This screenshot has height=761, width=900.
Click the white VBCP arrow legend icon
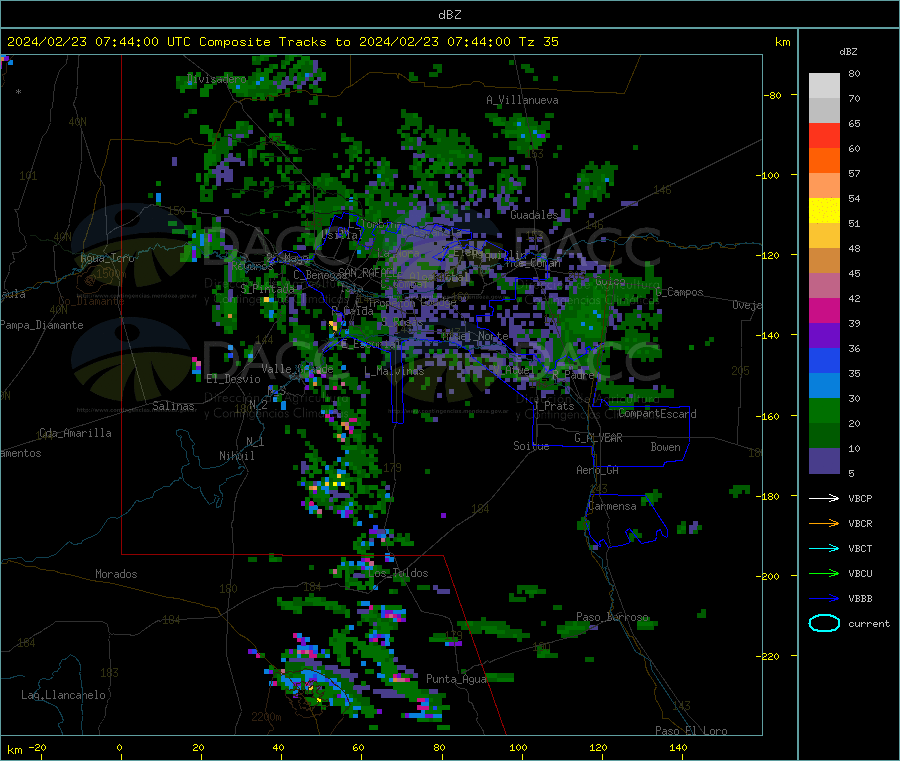coord(824,498)
